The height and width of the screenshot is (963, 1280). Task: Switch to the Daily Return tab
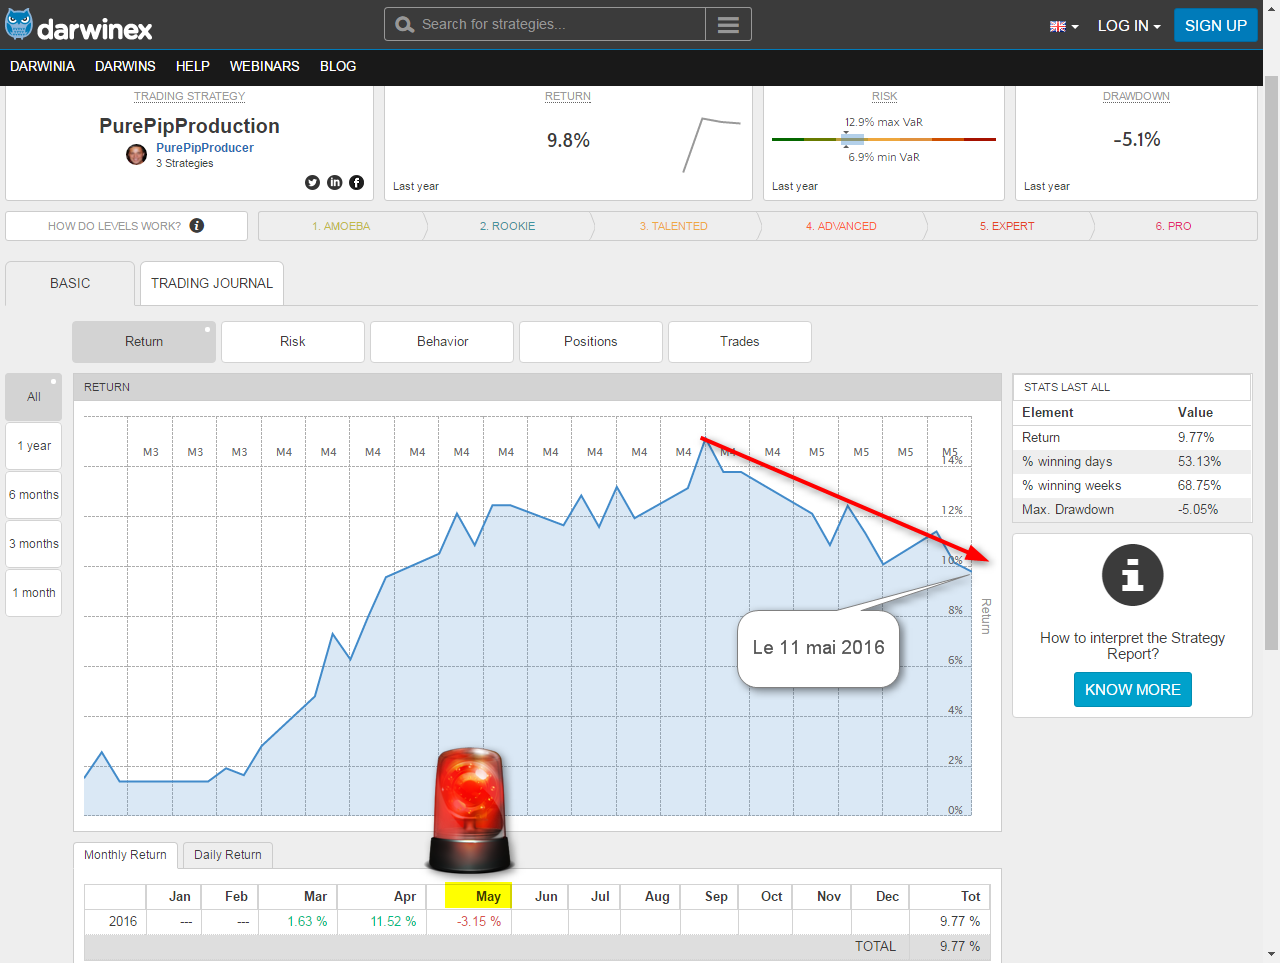point(228,855)
